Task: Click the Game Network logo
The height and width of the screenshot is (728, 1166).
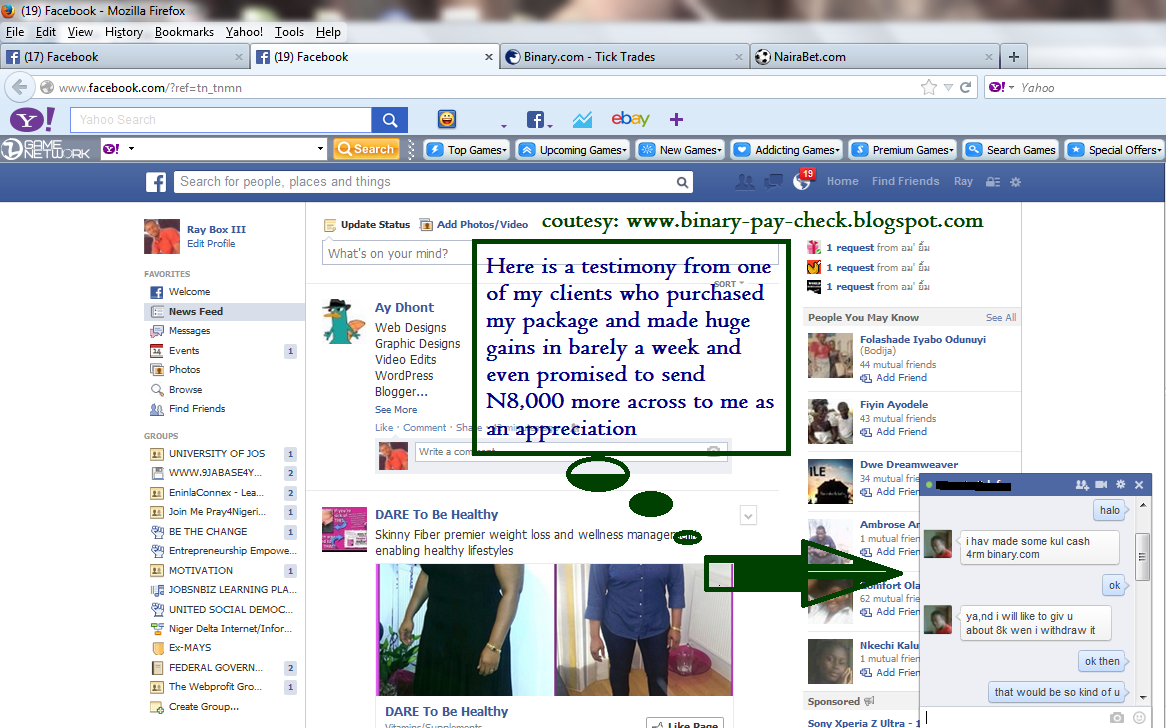Action: pos(46,149)
